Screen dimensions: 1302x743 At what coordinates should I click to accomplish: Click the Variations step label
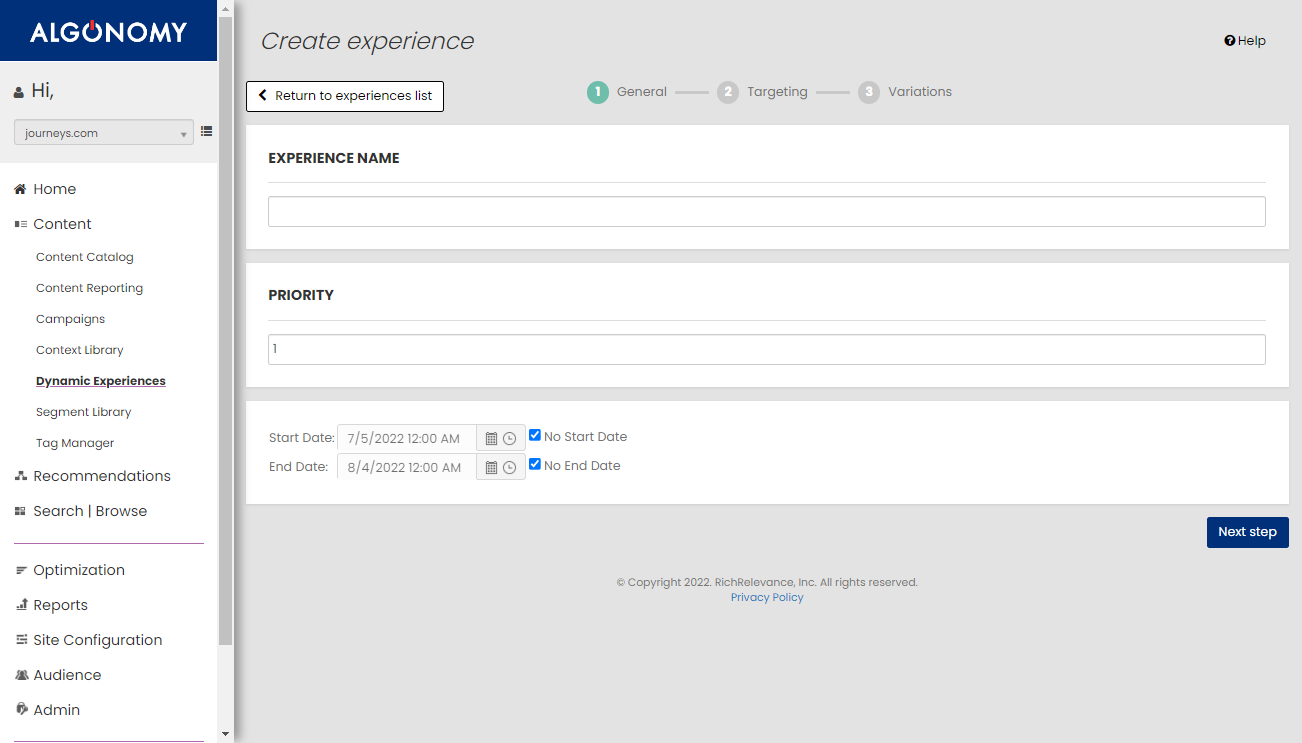click(920, 92)
